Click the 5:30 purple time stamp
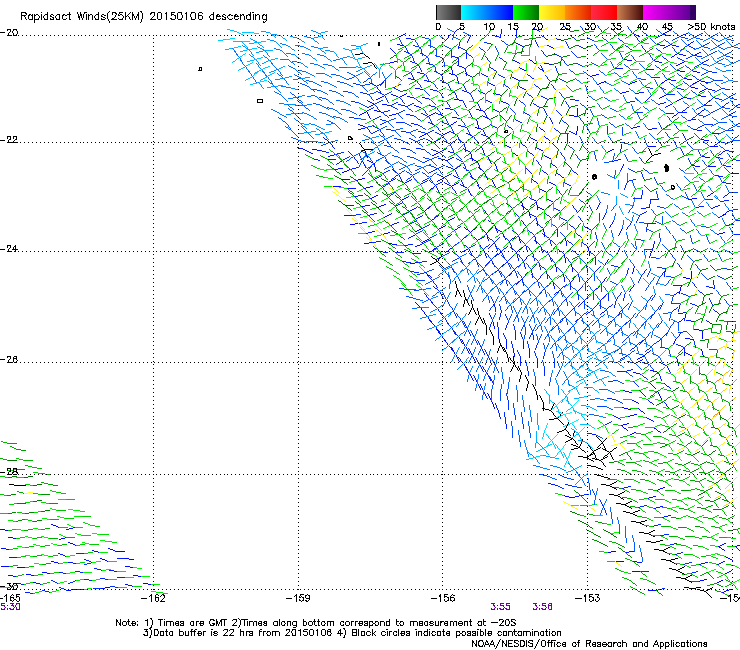The height and width of the screenshot is (650, 740). point(10,607)
